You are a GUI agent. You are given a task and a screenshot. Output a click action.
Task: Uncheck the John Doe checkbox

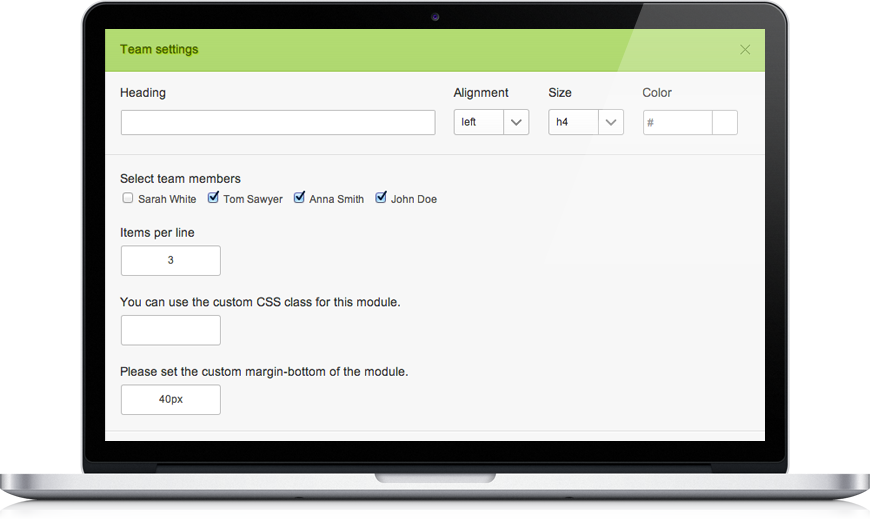click(x=381, y=198)
